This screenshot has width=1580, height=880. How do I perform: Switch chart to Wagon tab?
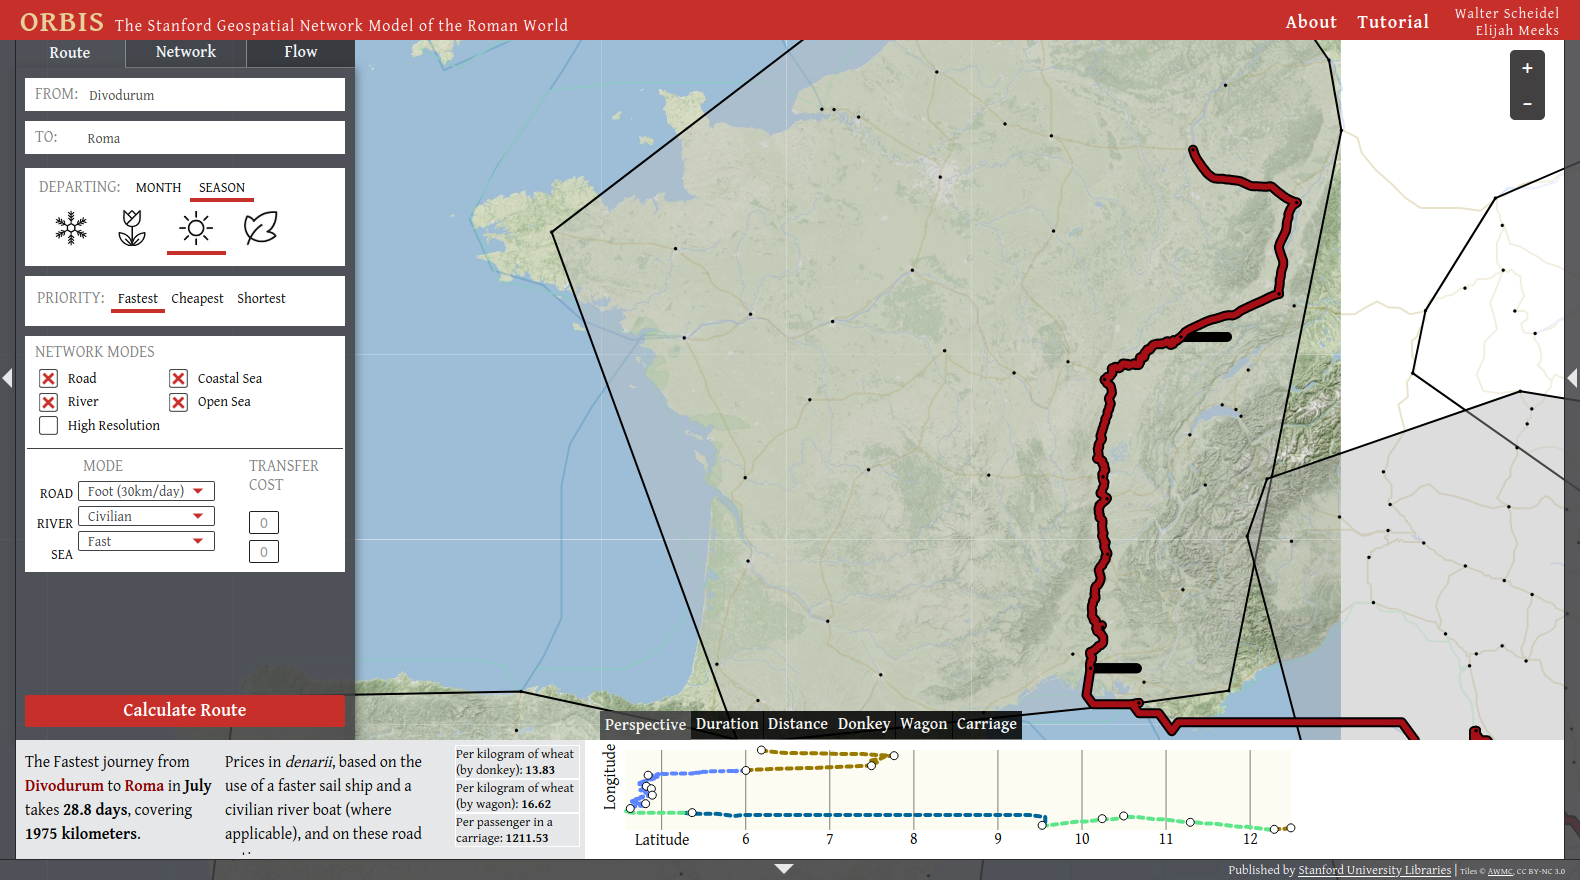tap(923, 724)
